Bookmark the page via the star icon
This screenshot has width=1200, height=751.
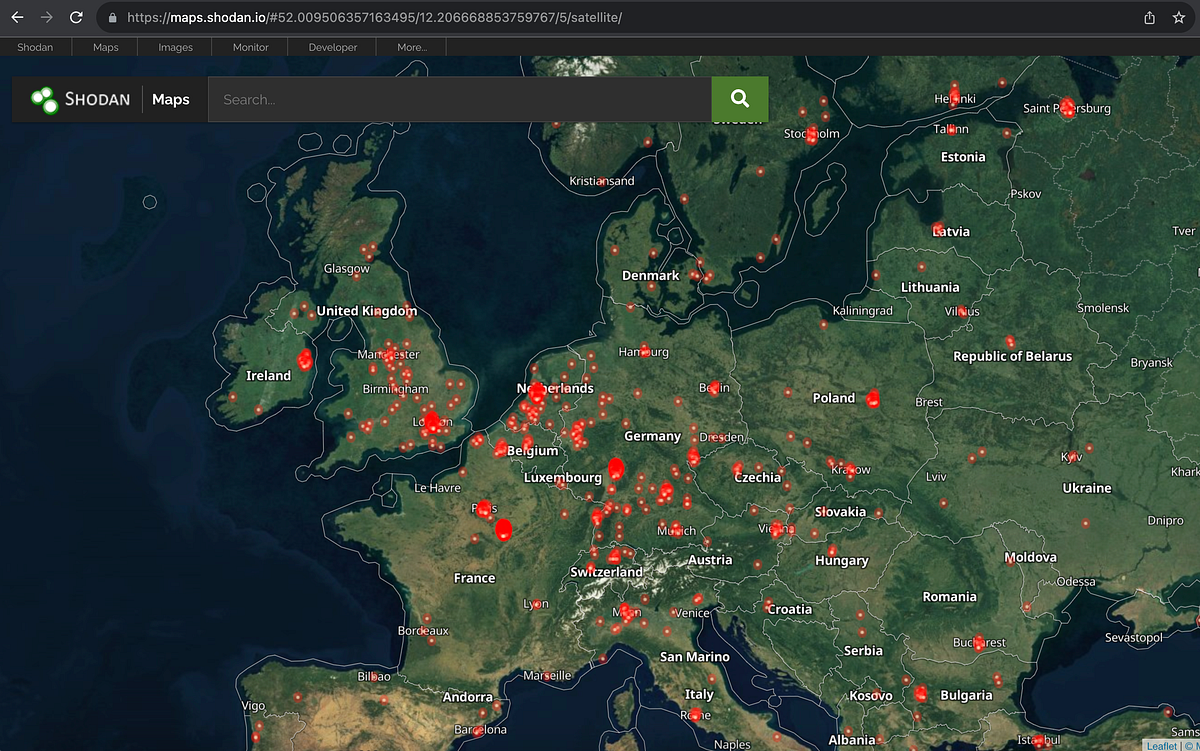pyautogui.click(x=1180, y=17)
